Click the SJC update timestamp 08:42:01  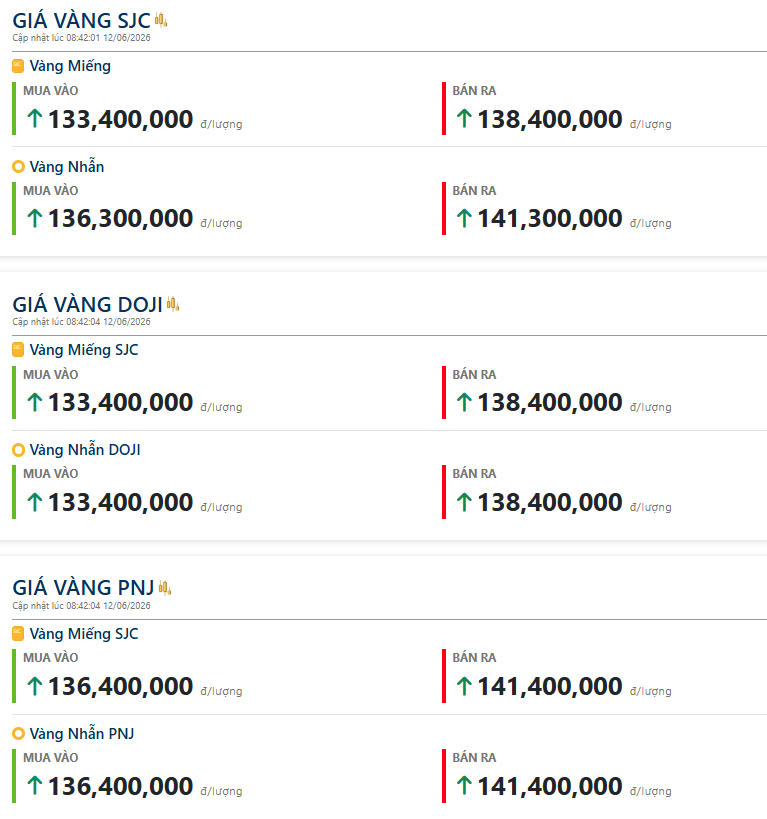pyautogui.click(x=82, y=38)
